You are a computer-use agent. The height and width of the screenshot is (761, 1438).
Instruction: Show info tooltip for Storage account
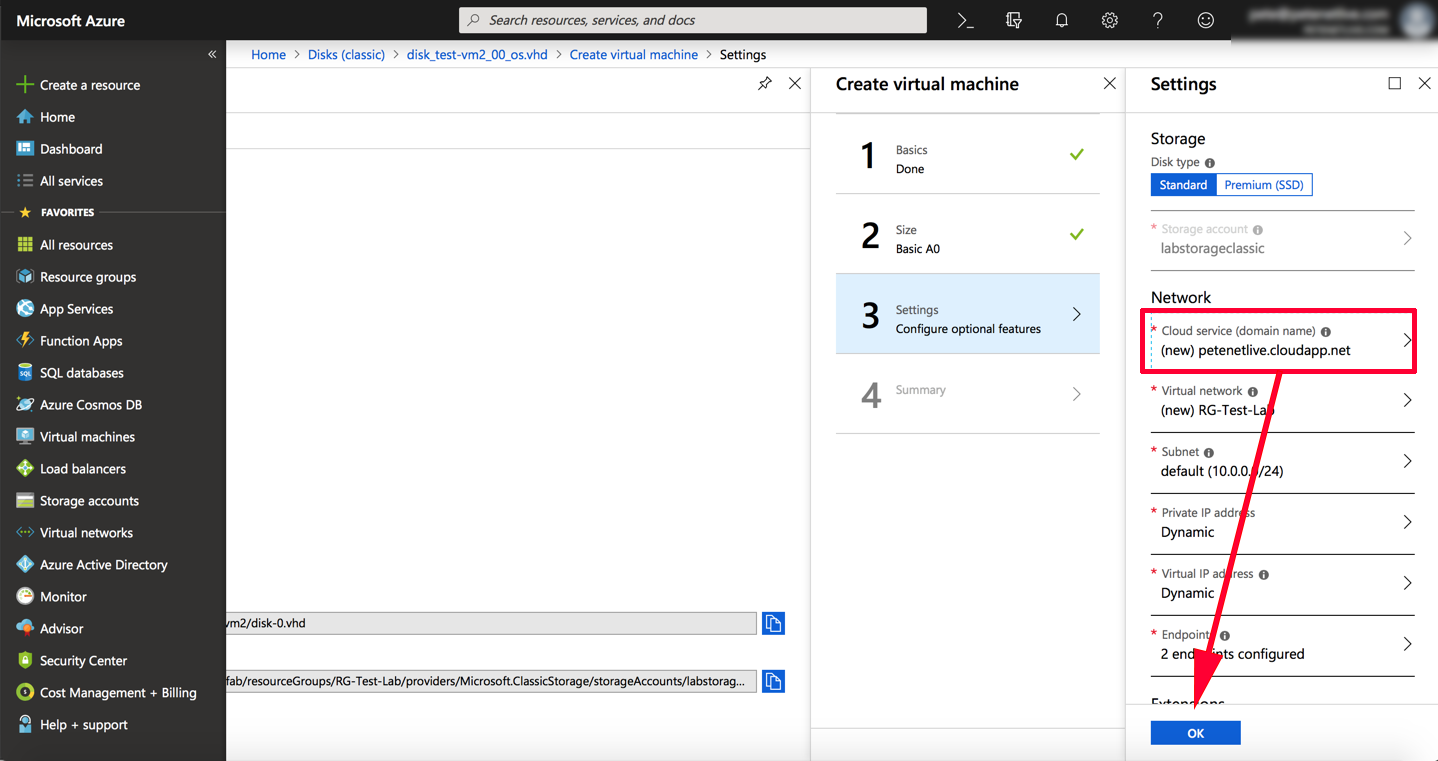click(1258, 230)
